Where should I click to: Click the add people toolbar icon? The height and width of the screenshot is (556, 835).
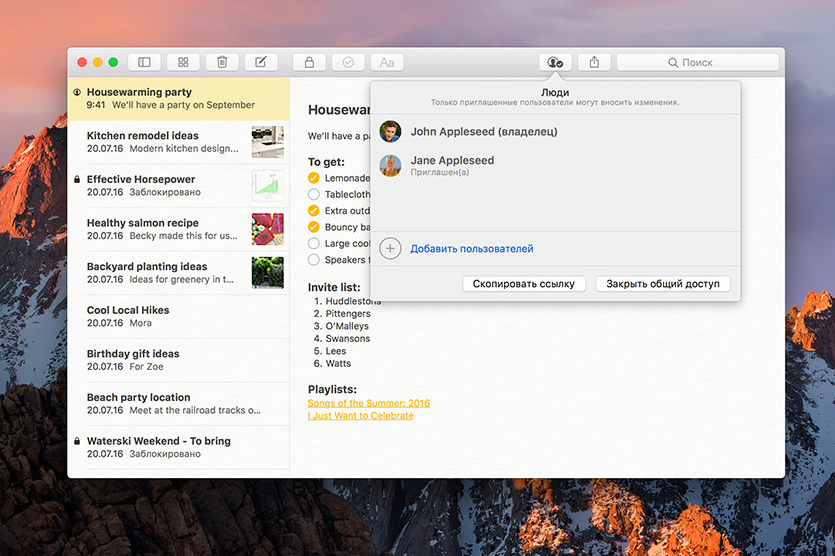555,62
